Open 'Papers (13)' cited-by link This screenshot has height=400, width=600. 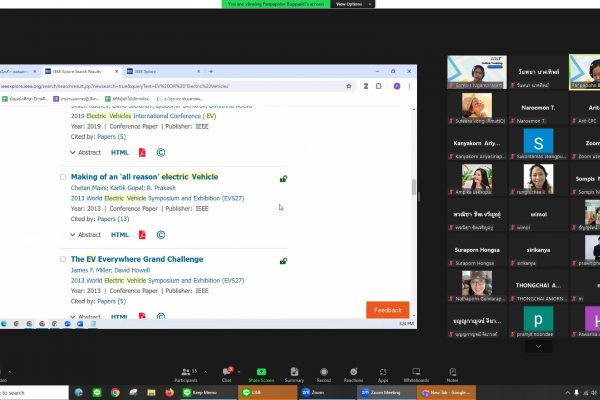(x=113, y=219)
